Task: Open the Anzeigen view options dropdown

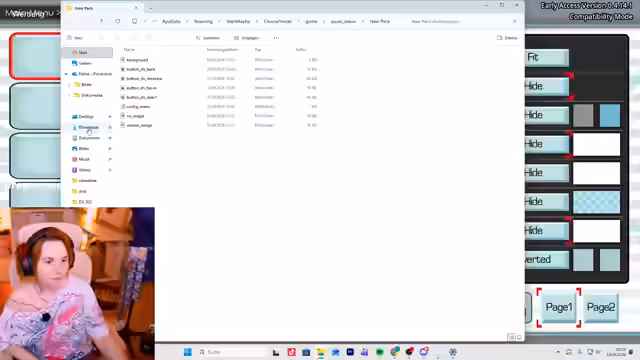Action: click(247, 38)
